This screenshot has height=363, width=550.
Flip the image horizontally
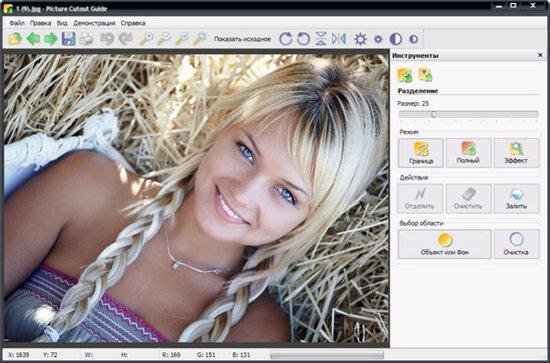(x=339, y=39)
